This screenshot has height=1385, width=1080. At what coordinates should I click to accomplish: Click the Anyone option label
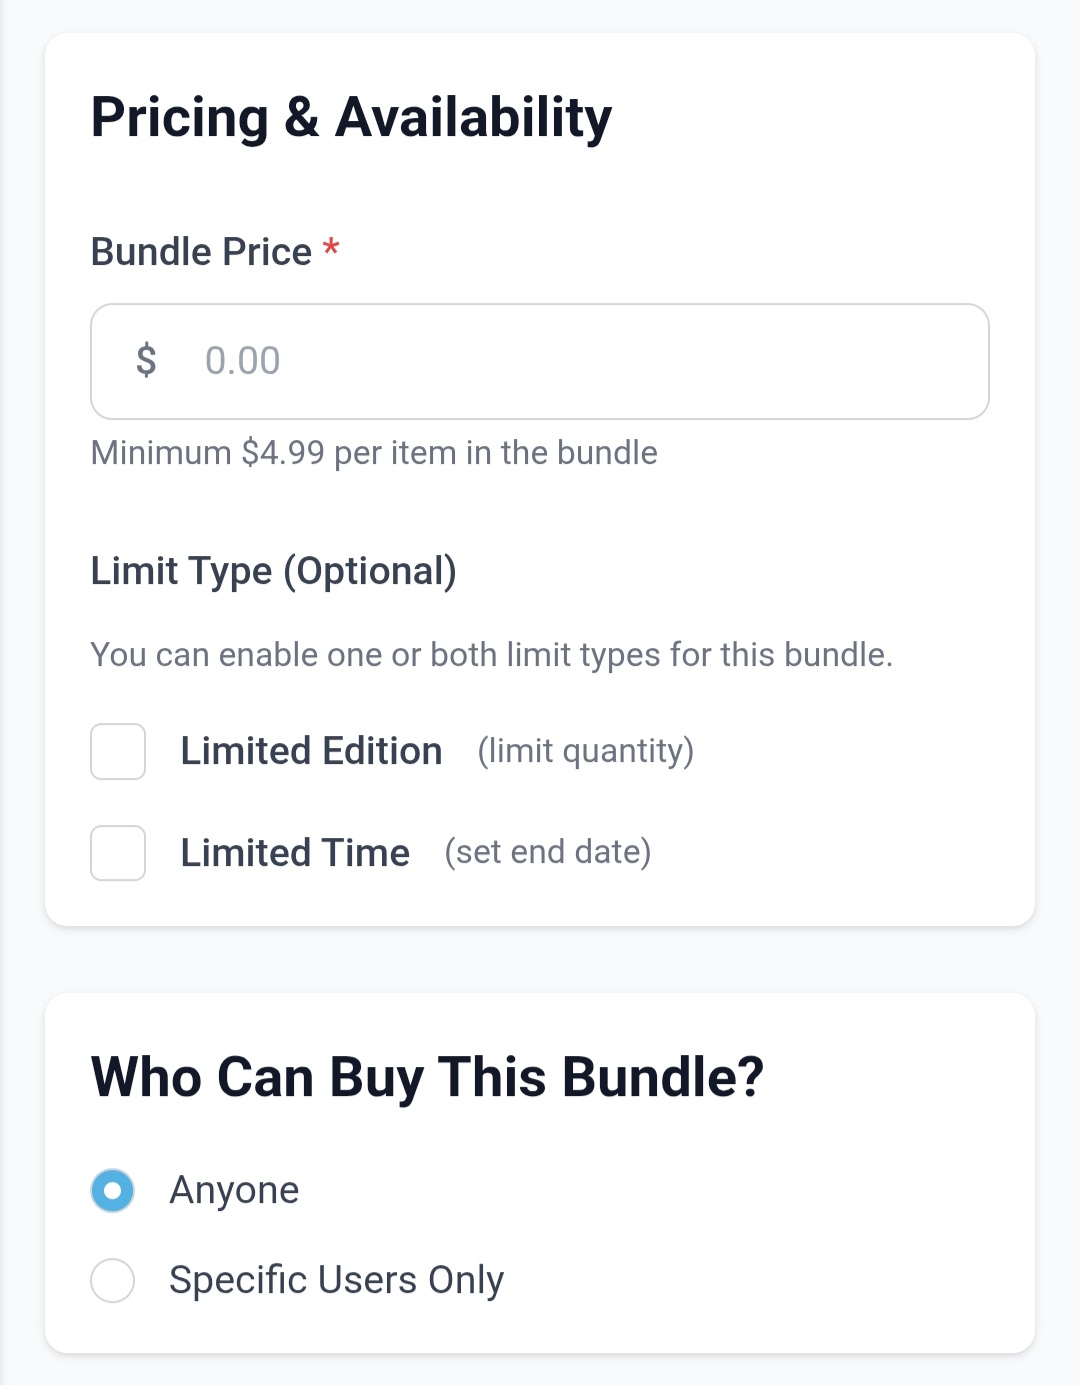[x=234, y=1190]
